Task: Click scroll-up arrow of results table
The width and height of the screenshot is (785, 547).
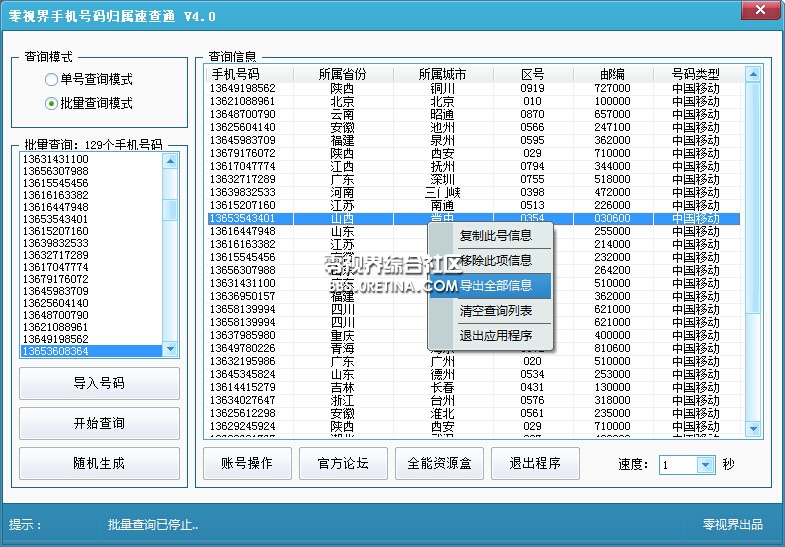Action: pos(753,74)
